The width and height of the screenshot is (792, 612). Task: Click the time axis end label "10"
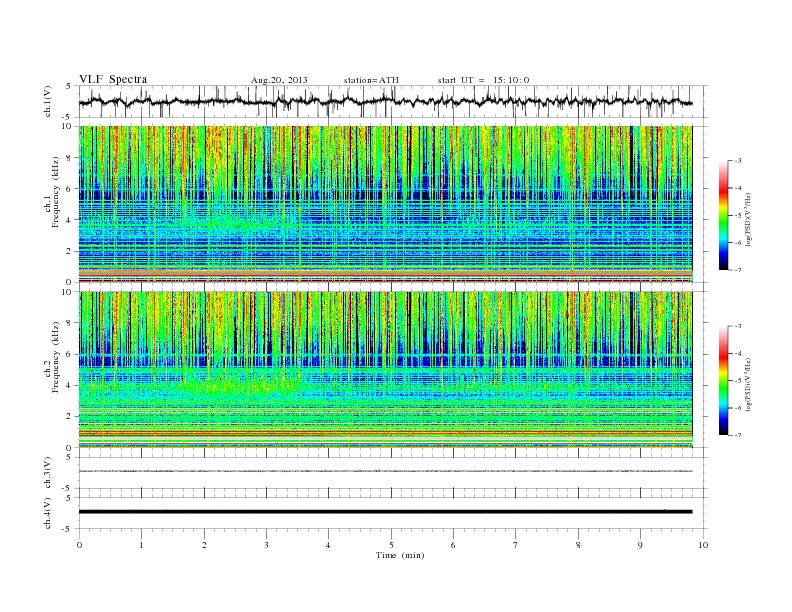tap(704, 545)
